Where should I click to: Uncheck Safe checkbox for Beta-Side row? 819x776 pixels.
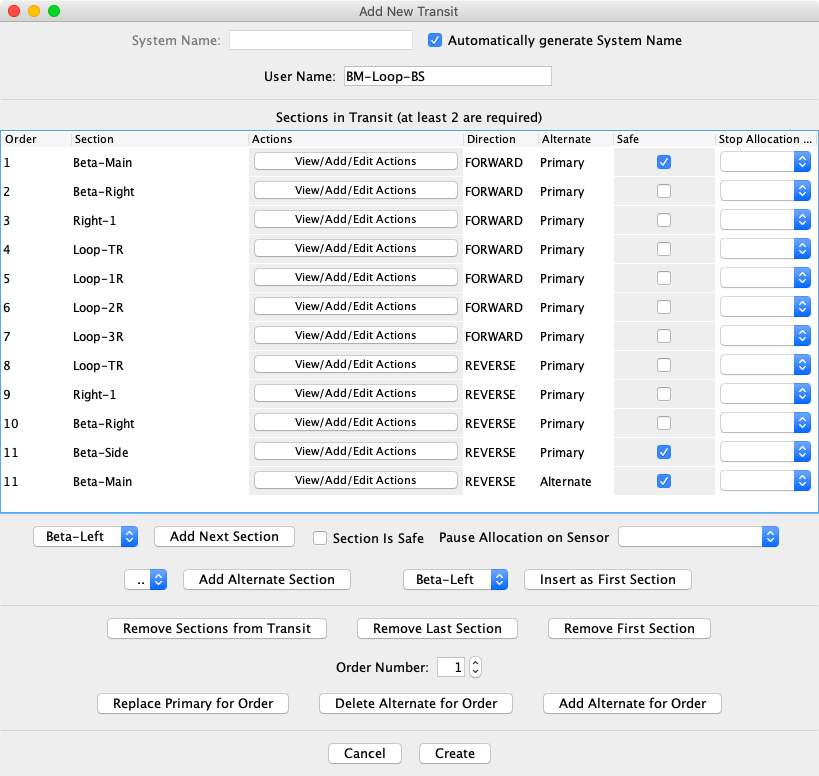point(664,452)
